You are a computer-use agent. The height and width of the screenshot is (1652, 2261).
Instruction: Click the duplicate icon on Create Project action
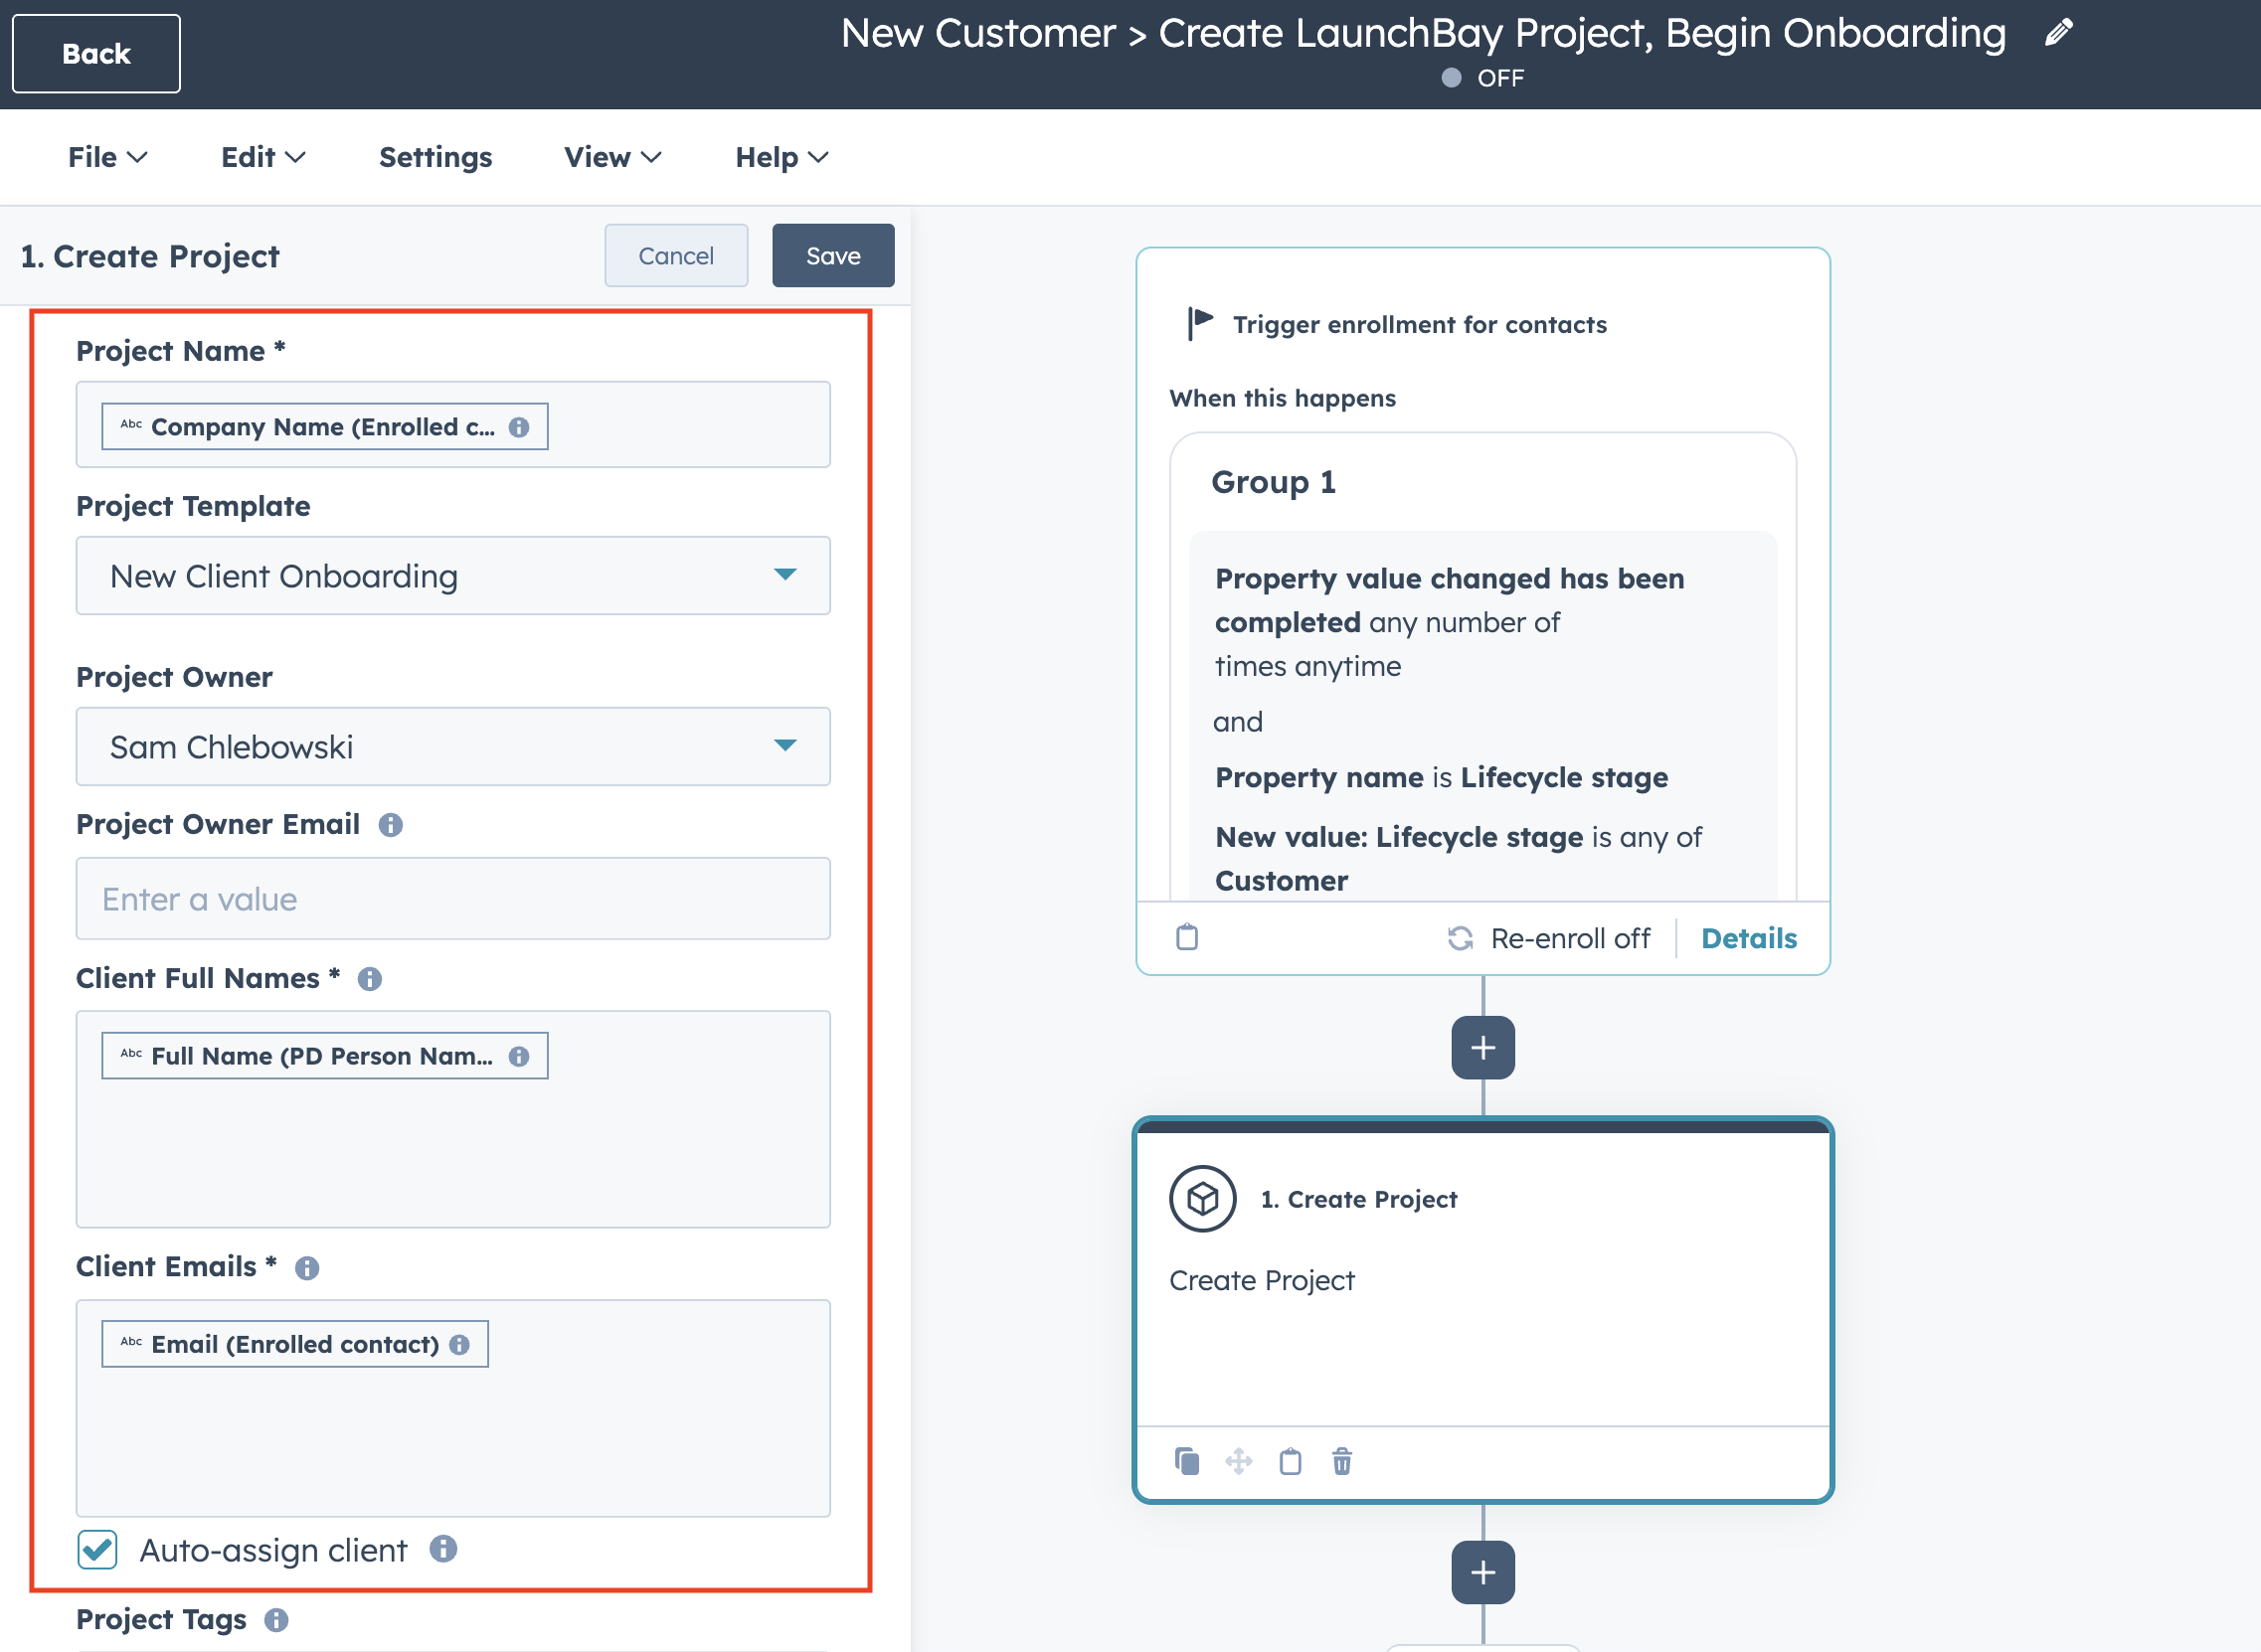(1187, 1461)
